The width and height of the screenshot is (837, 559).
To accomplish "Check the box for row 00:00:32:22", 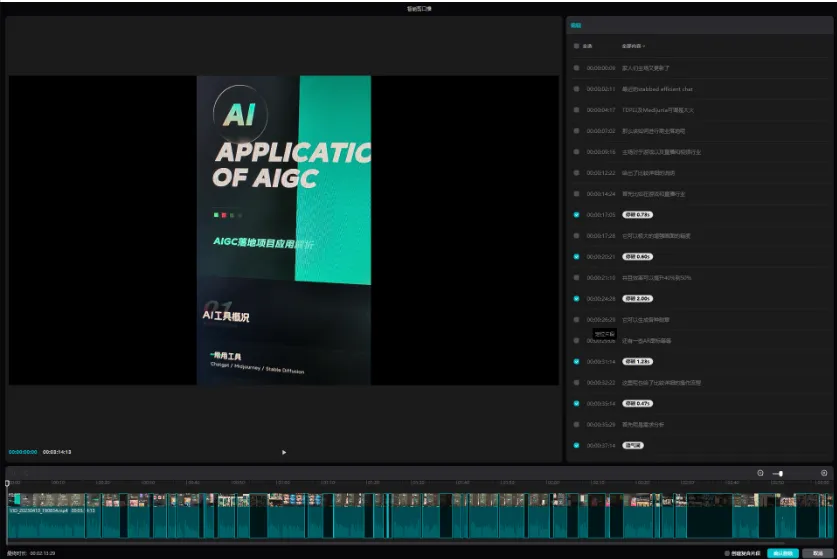I will coord(576,382).
